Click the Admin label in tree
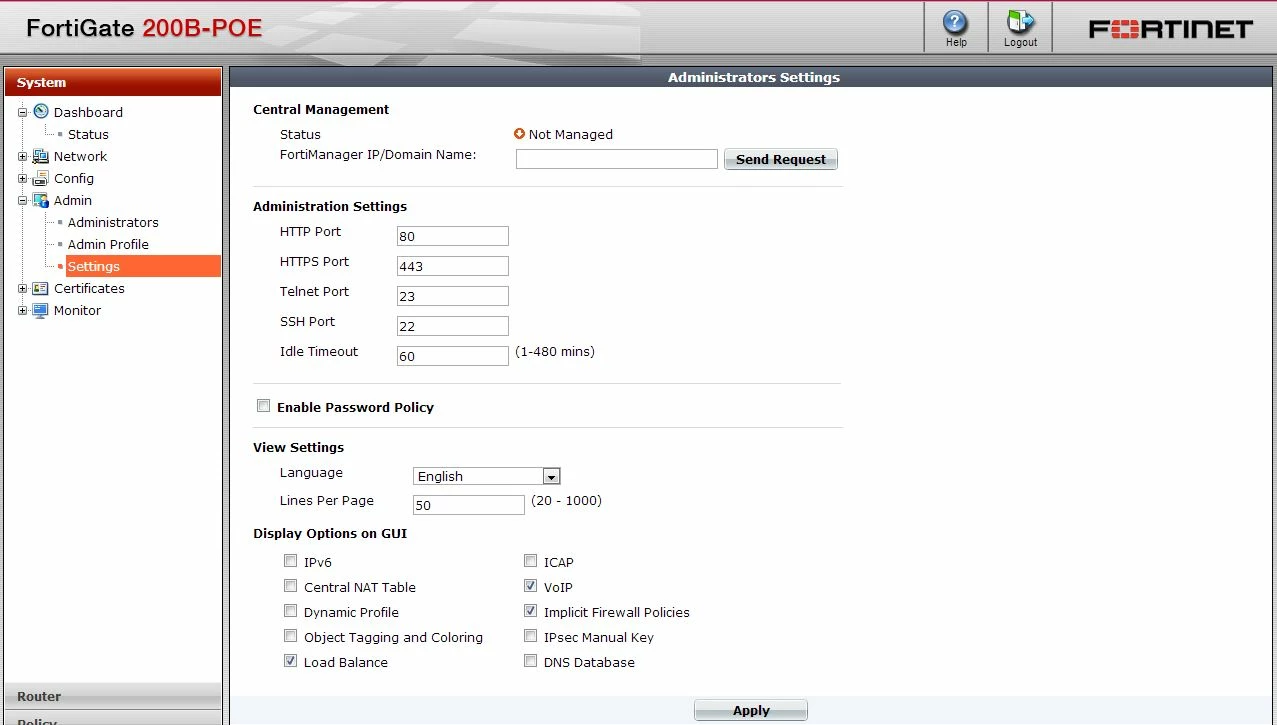This screenshot has height=725, width=1277. pyautogui.click(x=73, y=200)
